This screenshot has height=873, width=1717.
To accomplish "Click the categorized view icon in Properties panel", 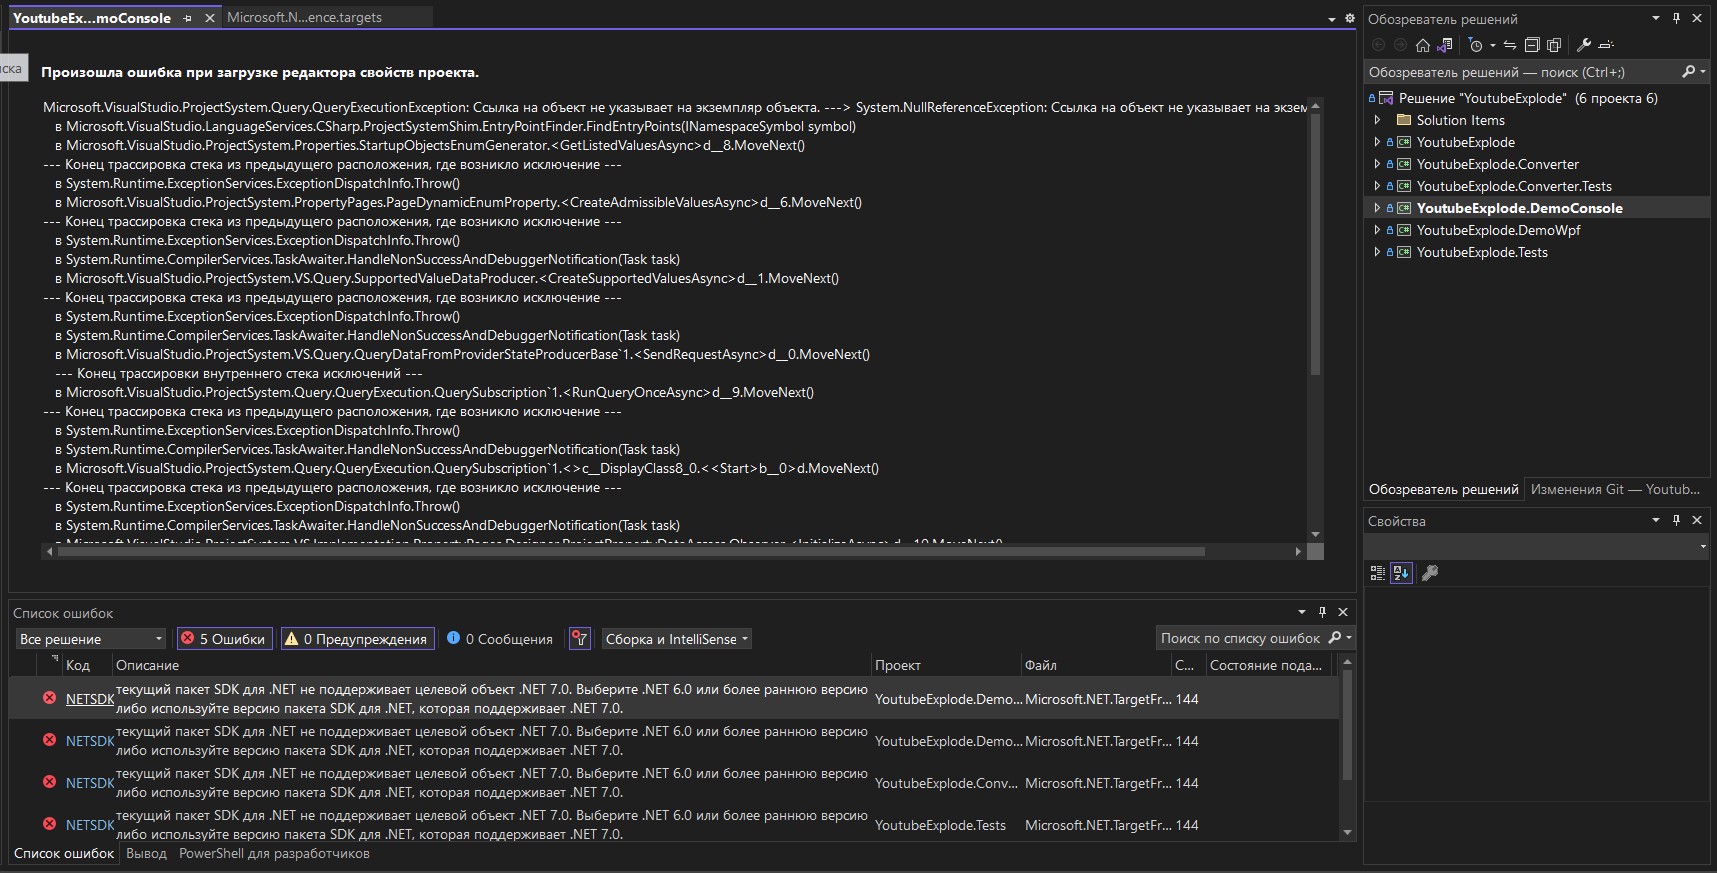I will (1377, 573).
